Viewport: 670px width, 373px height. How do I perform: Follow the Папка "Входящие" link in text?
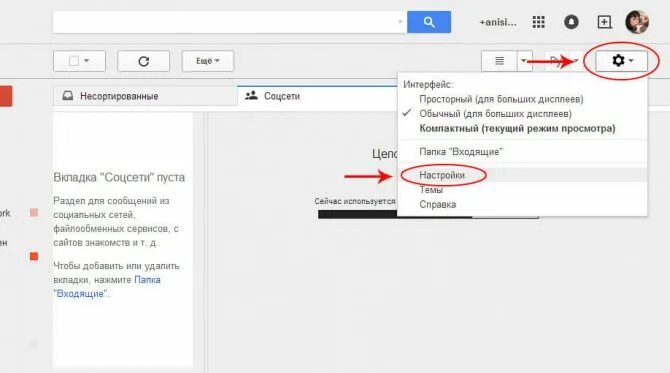click(107, 287)
